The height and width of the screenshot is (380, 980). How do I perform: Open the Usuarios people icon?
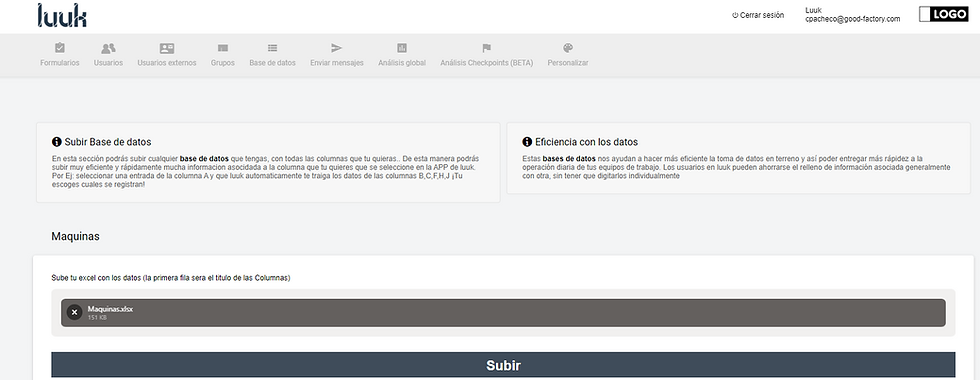tap(108, 48)
